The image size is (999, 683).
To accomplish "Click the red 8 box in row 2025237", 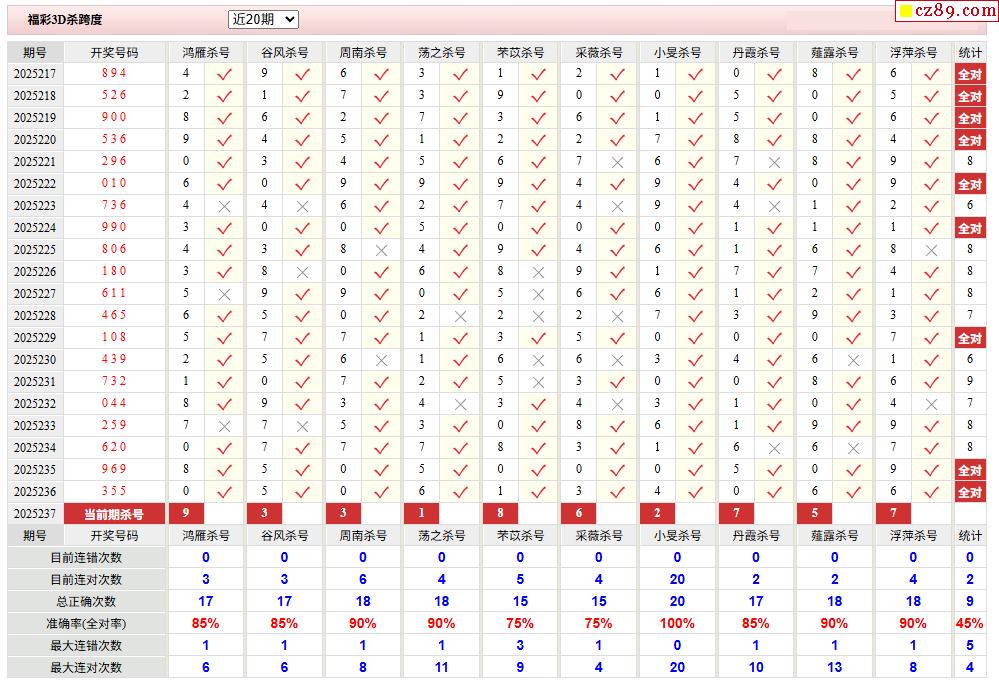I will click(500, 513).
